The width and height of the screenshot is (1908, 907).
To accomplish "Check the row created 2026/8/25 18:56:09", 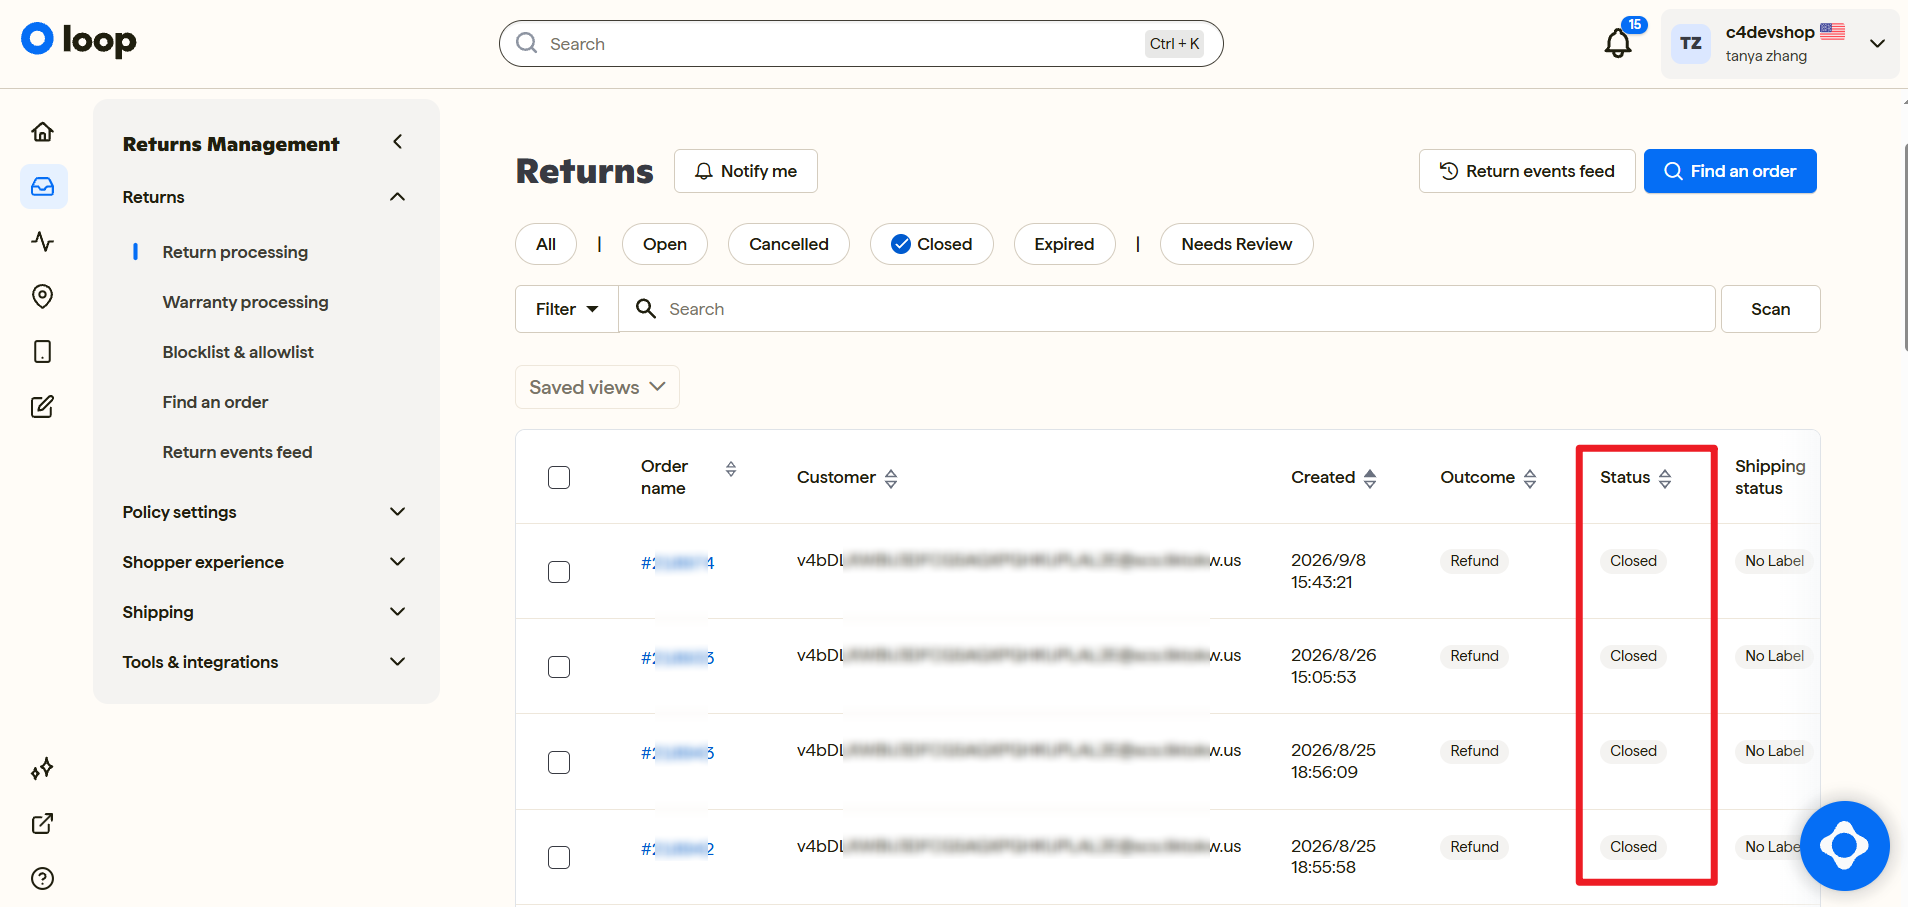I will [x=559, y=762].
